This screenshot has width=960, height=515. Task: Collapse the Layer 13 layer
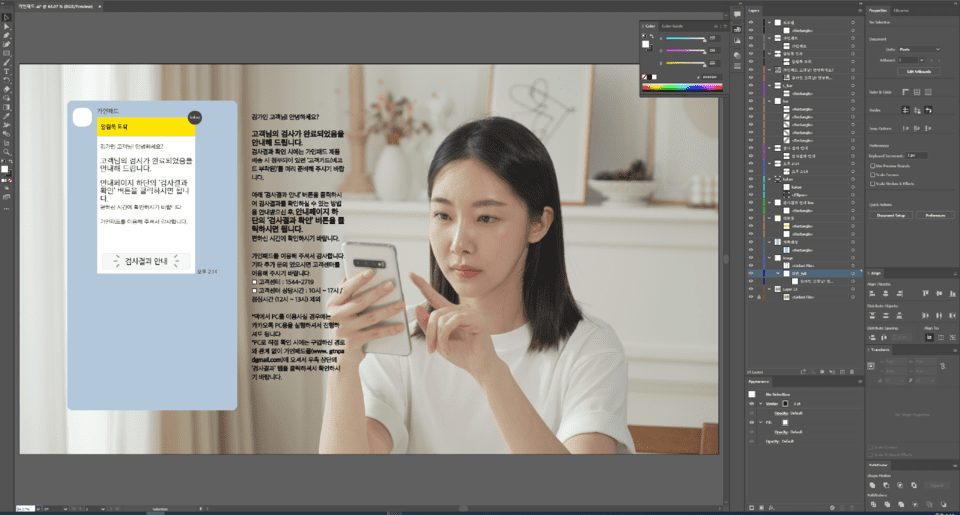[769, 289]
